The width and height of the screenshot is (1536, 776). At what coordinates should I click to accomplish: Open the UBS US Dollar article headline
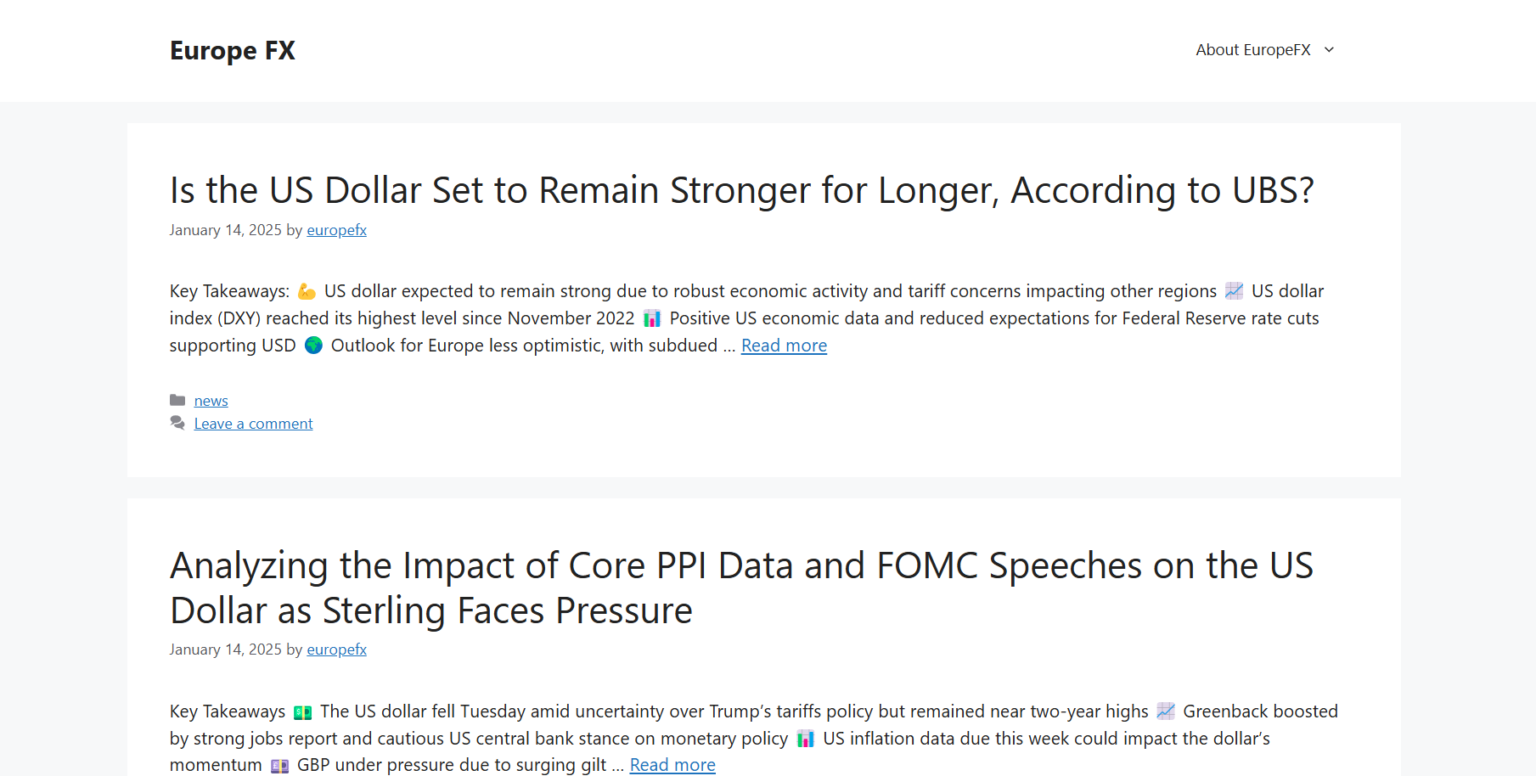click(x=741, y=190)
